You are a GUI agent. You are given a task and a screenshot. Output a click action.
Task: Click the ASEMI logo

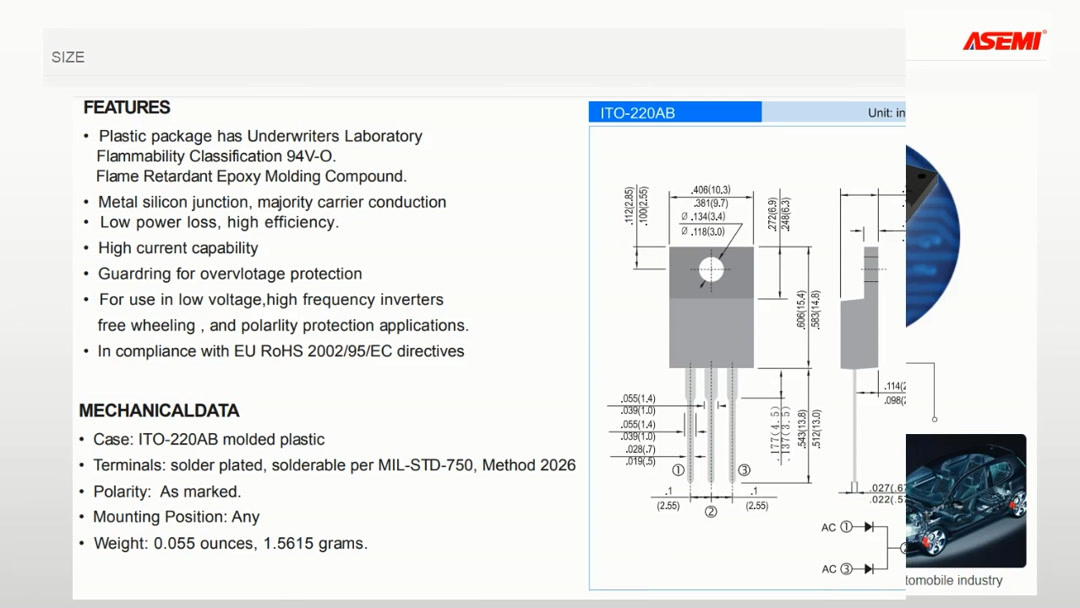1005,40
